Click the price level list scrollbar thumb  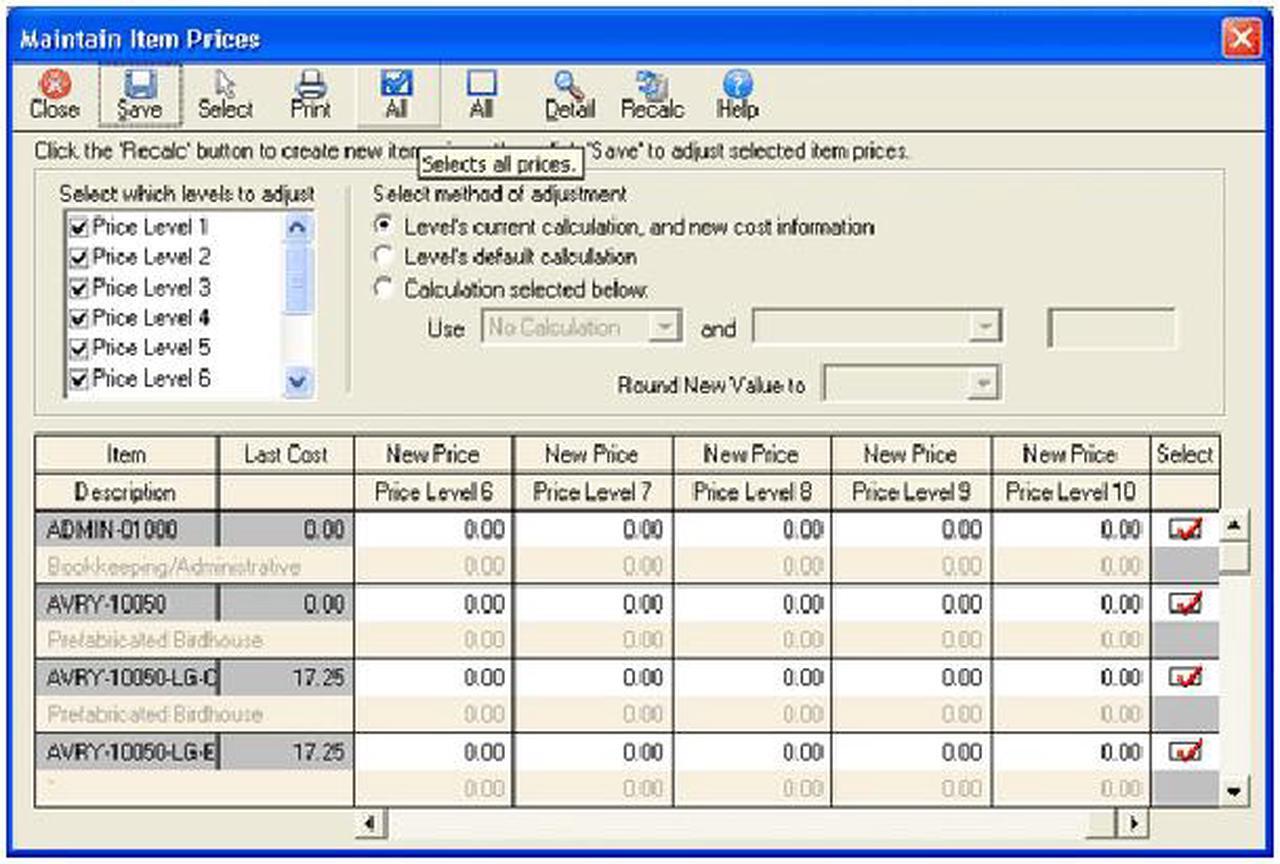[x=299, y=281]
